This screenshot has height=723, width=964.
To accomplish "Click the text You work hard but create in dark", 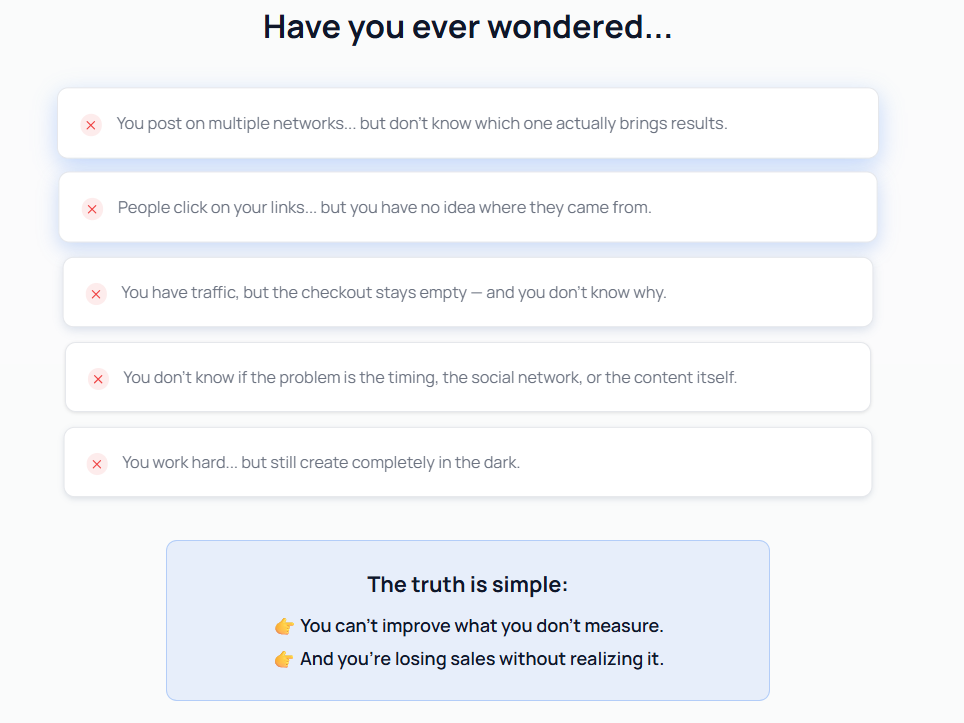I will [x=321, y=462].
